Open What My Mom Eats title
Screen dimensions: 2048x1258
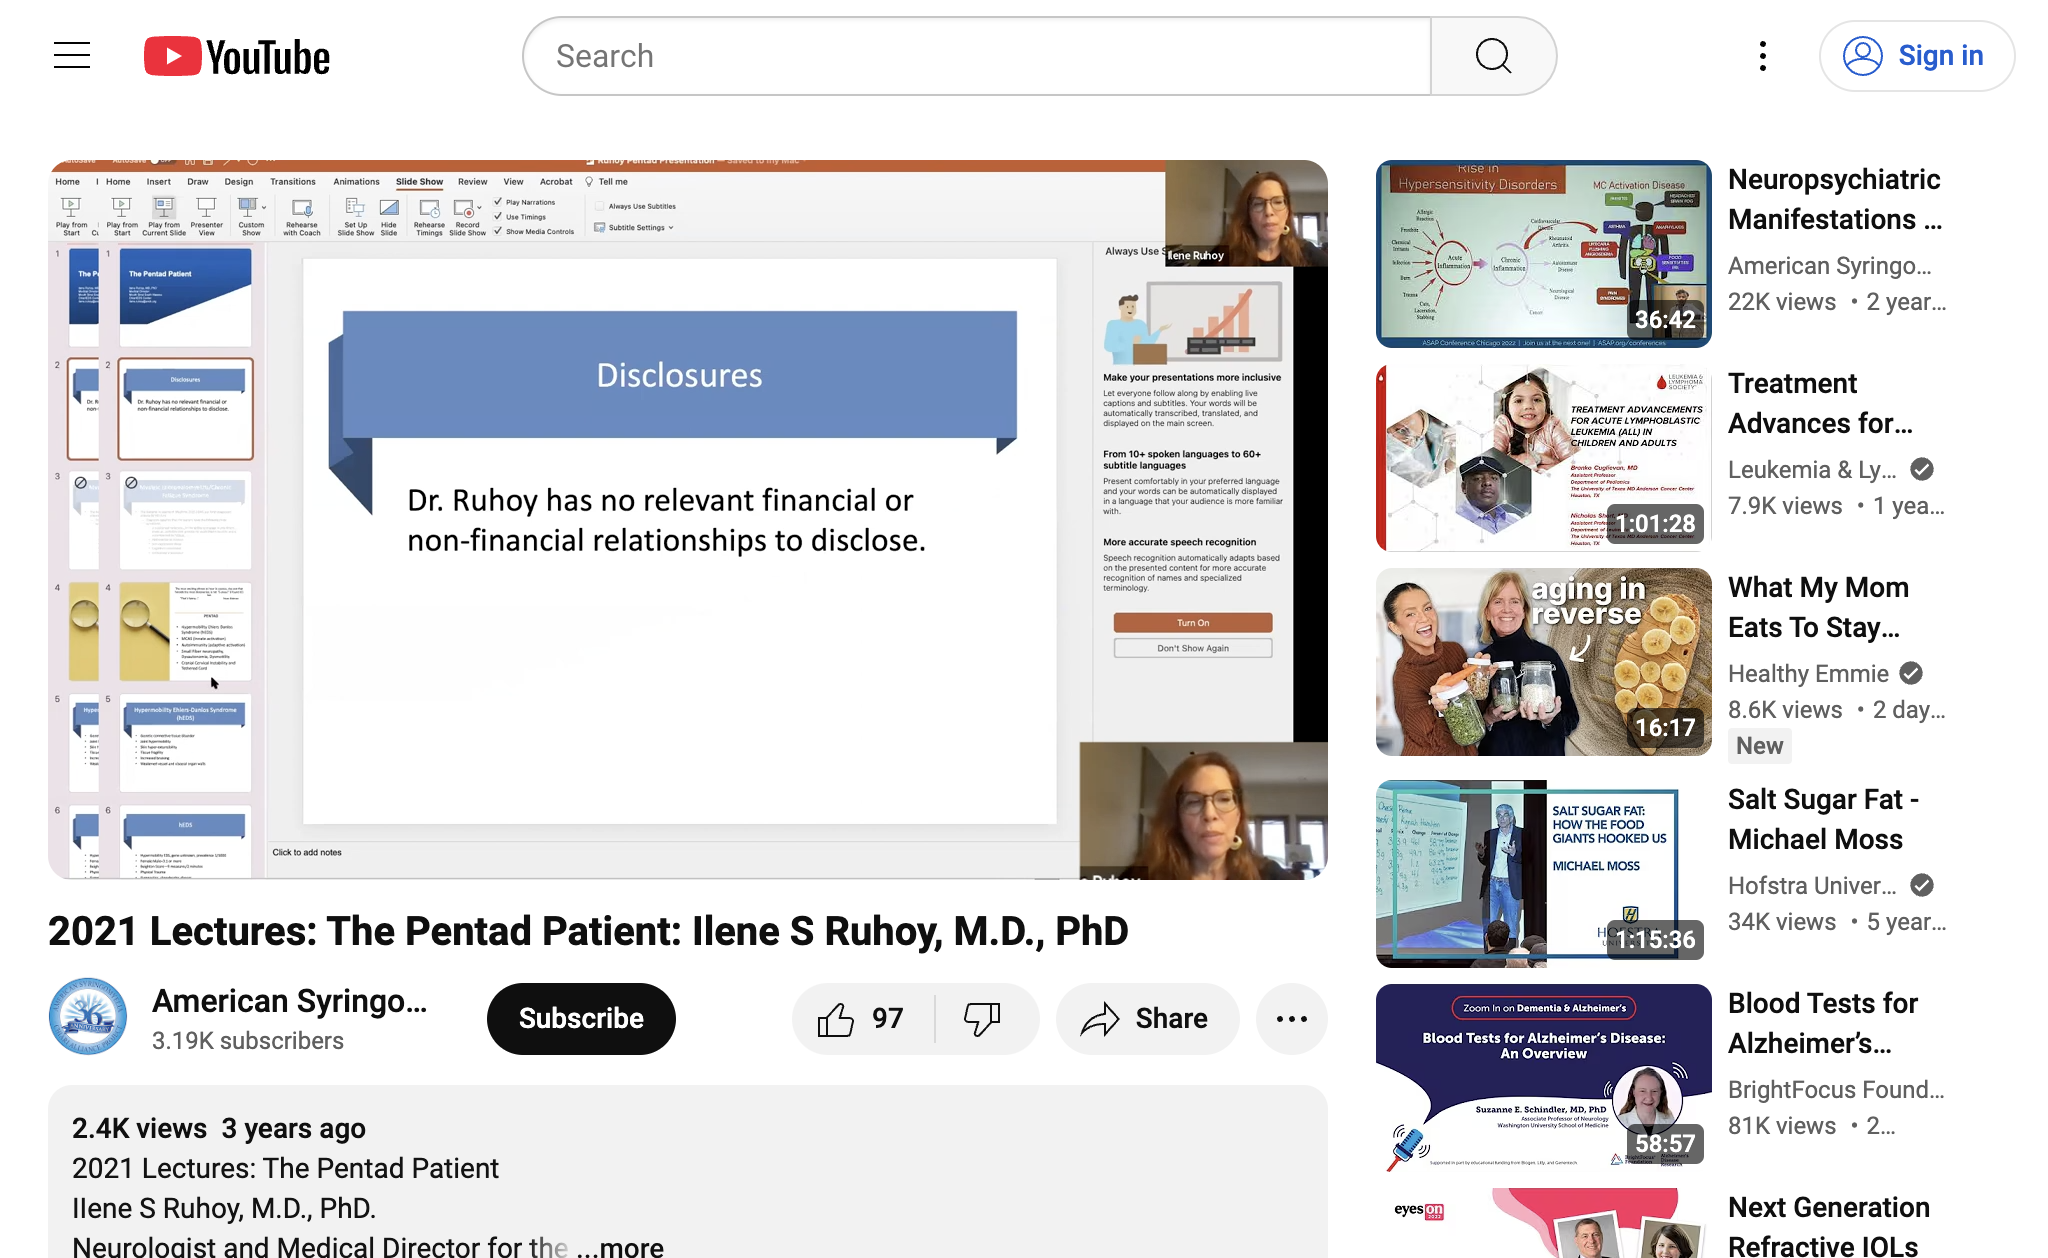click(x=1819, y=607)
